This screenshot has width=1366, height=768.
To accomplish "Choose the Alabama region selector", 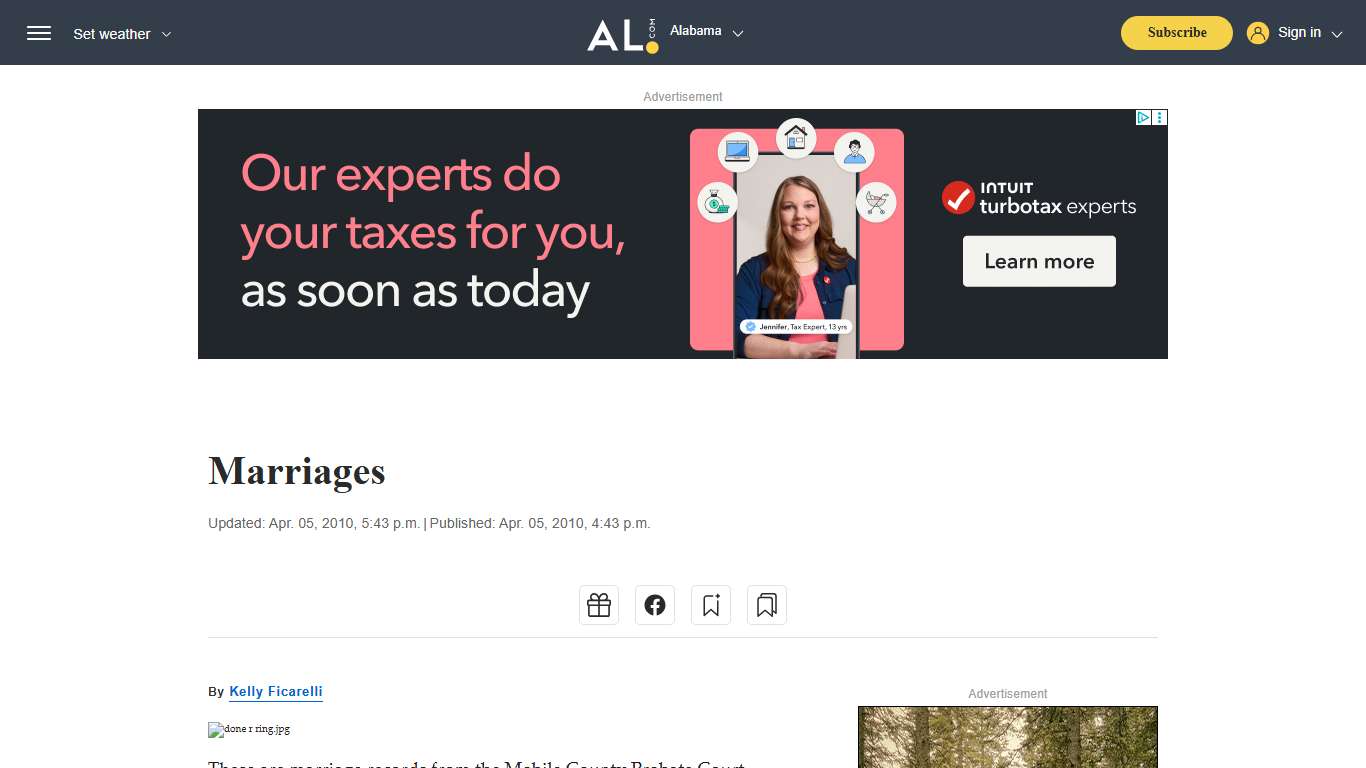I will (695, 31).
